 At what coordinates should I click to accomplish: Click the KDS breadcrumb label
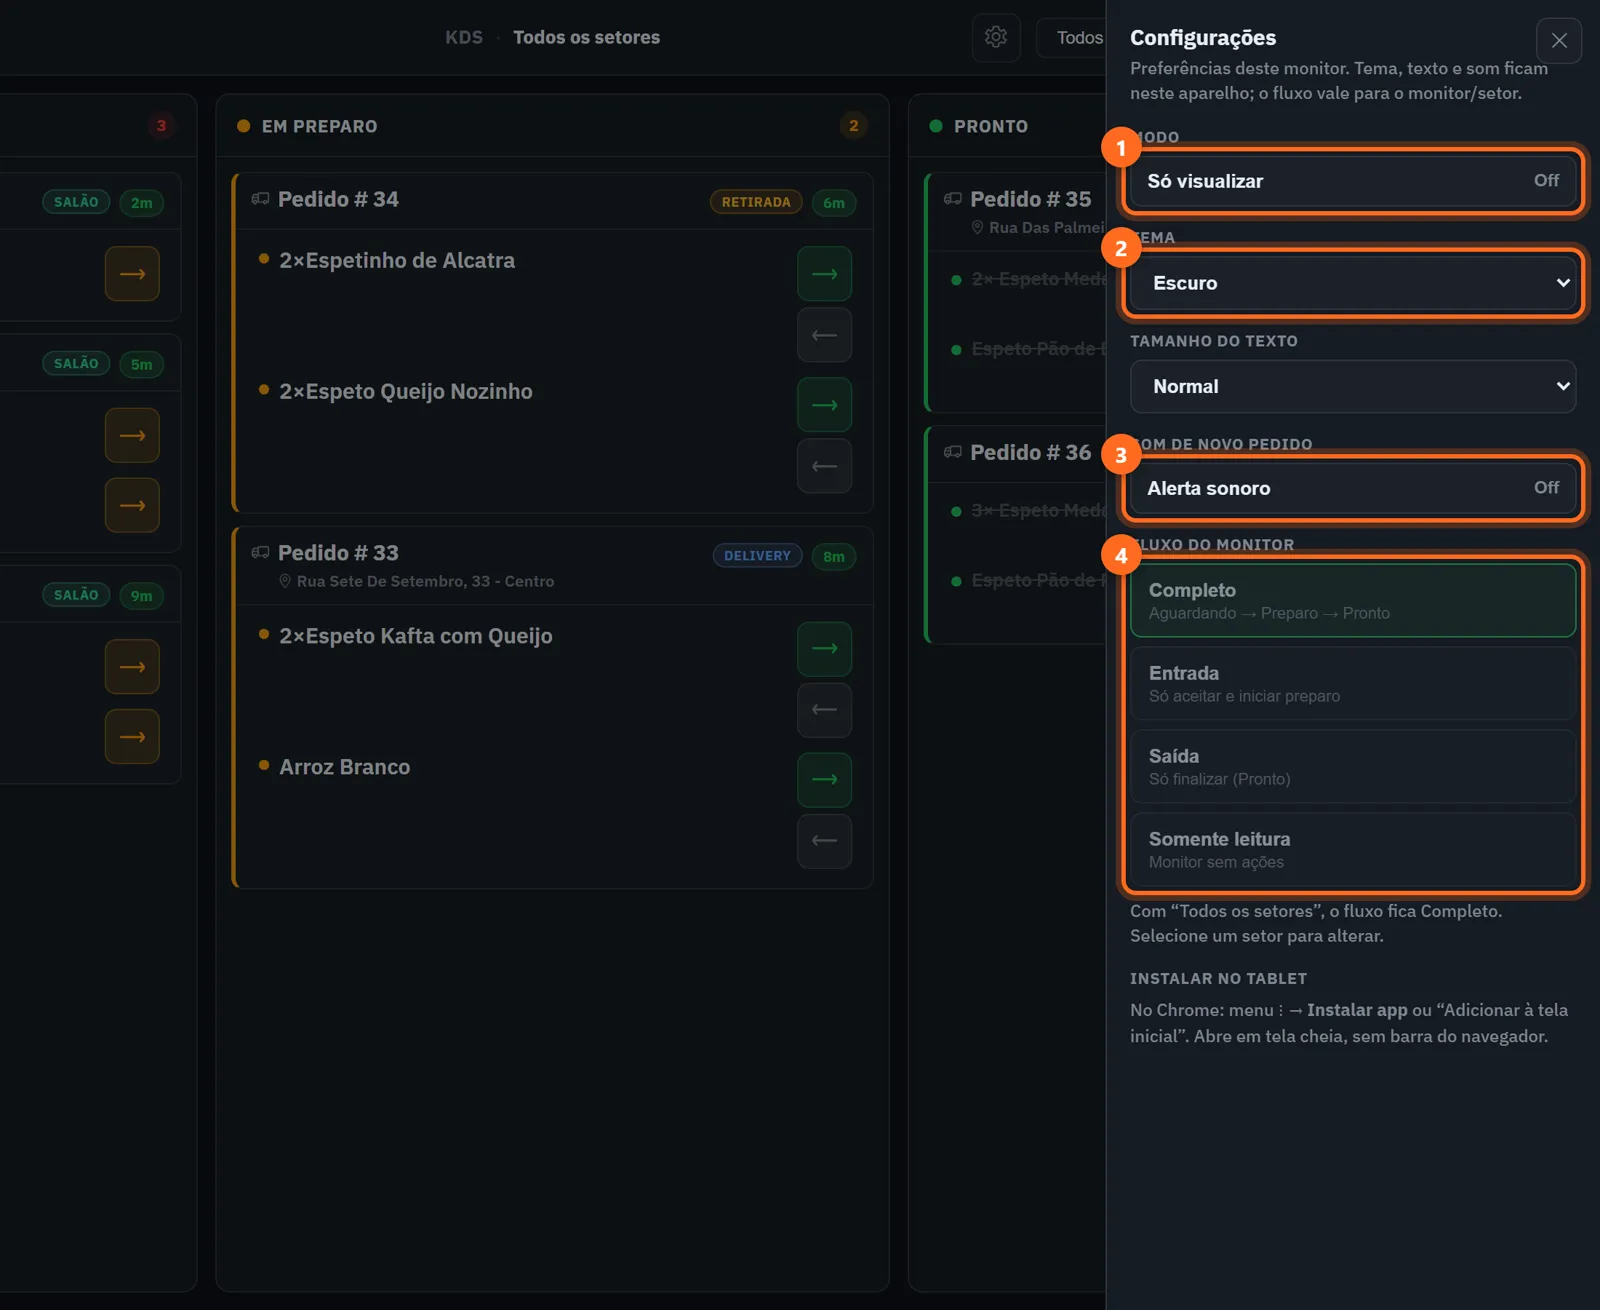[x=464, y=38]
